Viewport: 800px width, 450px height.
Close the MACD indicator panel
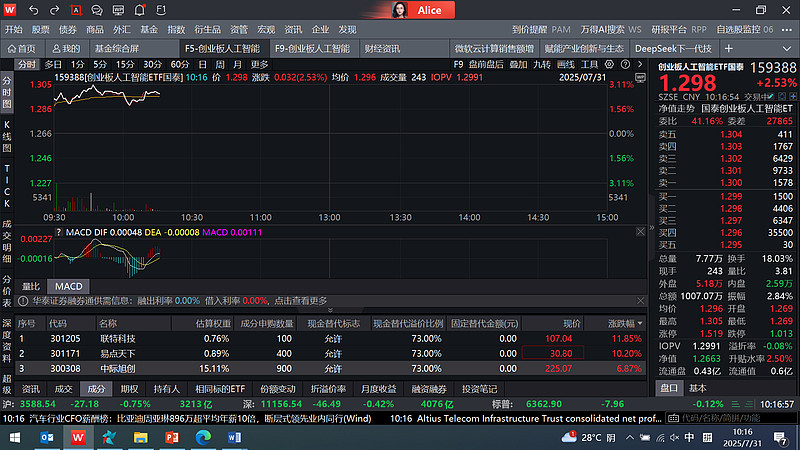(x=640, y=232)
